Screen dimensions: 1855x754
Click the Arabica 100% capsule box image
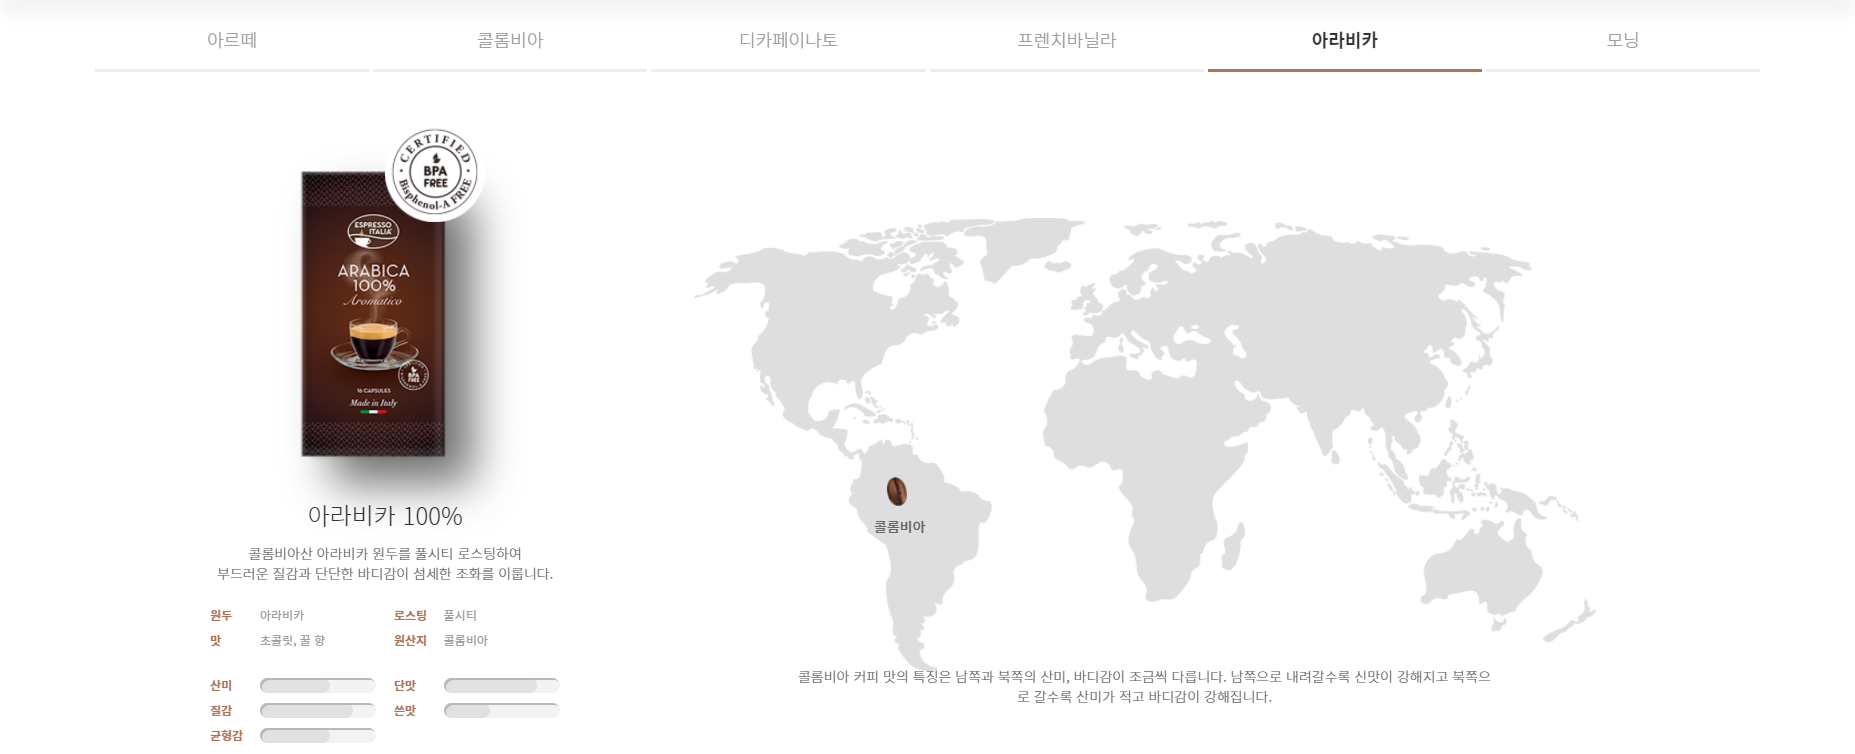373,313
